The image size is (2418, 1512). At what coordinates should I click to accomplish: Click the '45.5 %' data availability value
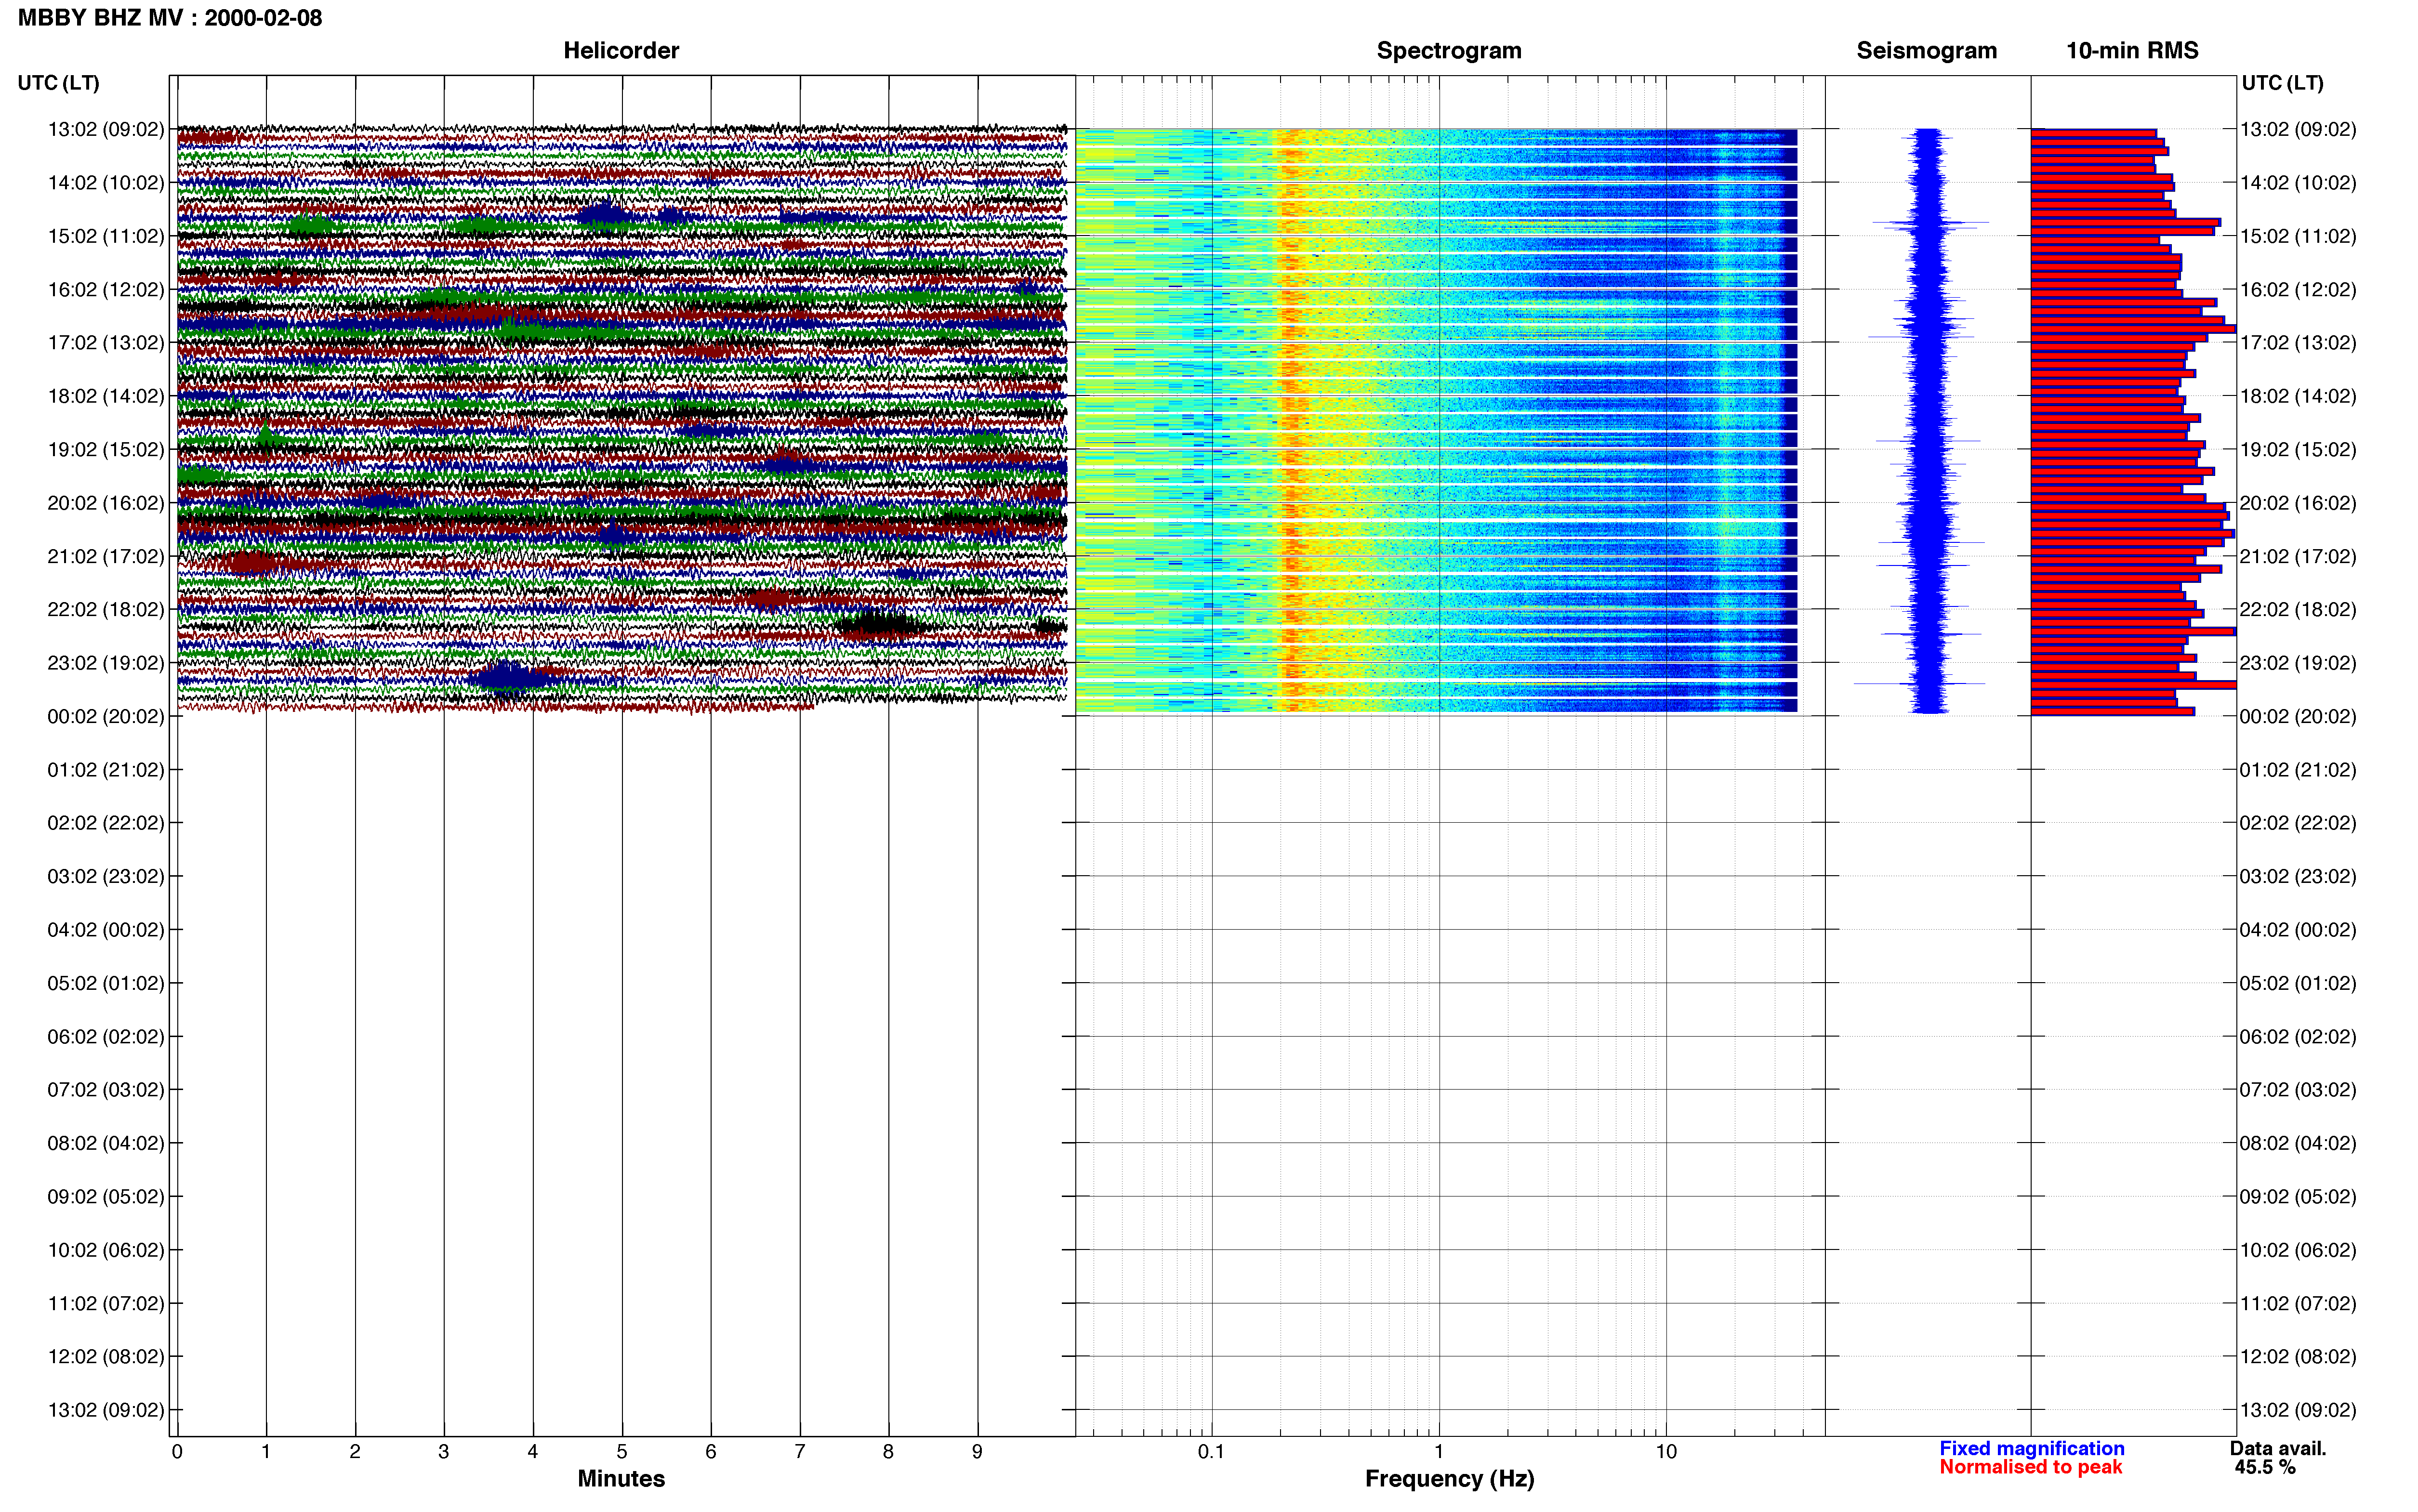point(2265,1468)
